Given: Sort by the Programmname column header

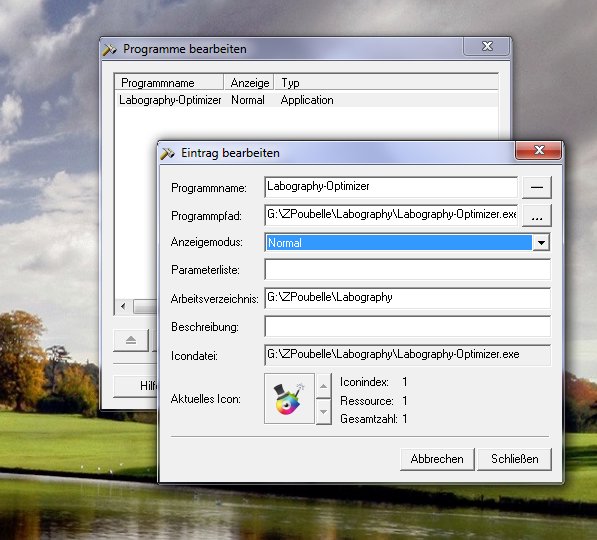Looking at the screenshot, I should [169, 83].
